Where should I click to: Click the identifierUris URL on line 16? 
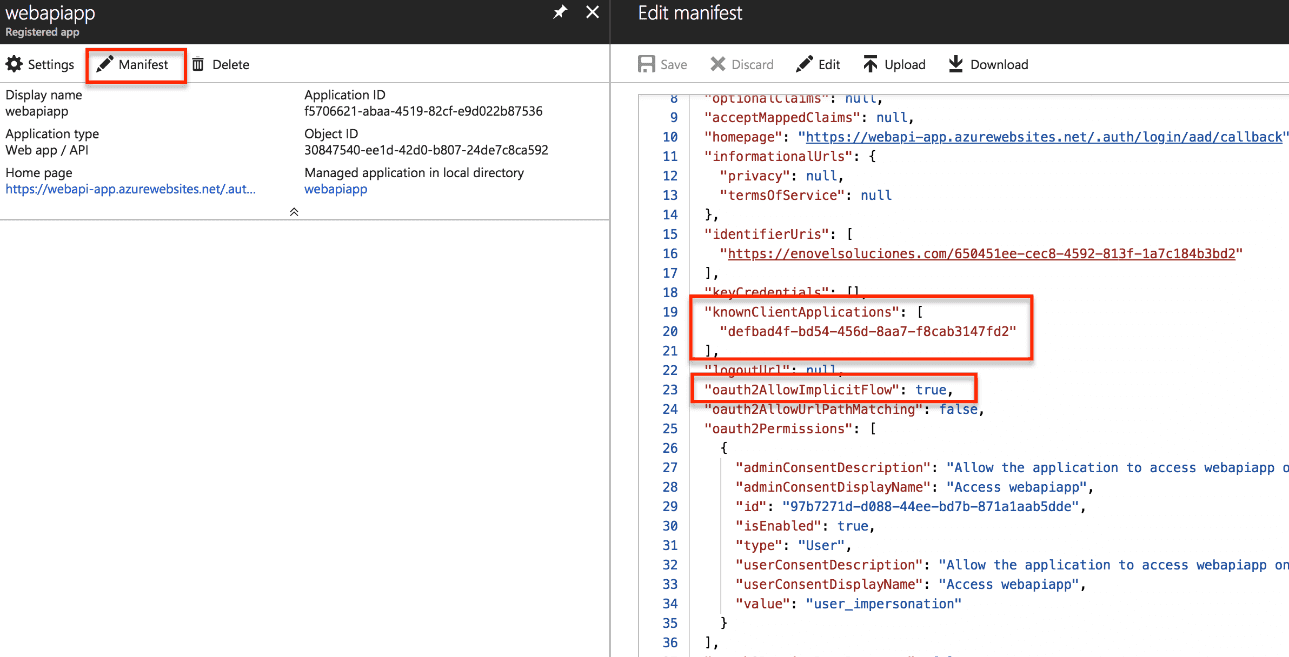tap(983, 254)
